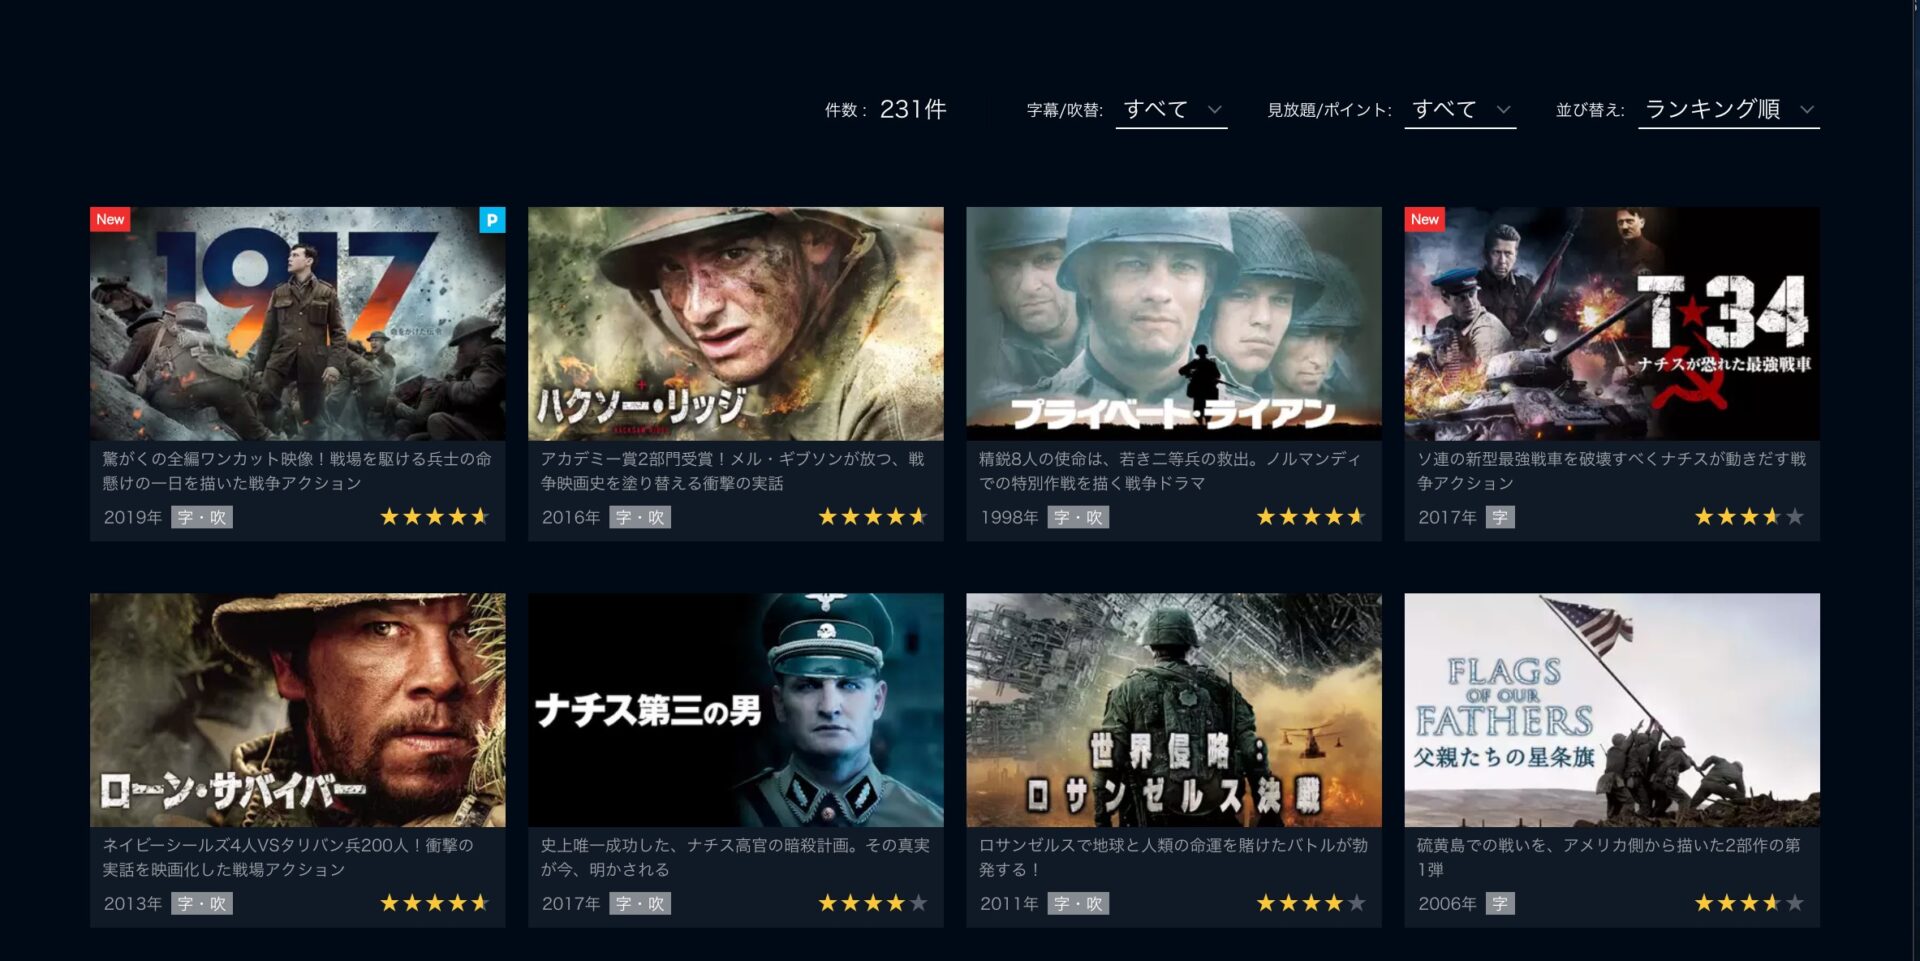Screen dimensions: 1920x961
Task: Click the star rating under ナチス第三の男
Action: tap(873, 903)
